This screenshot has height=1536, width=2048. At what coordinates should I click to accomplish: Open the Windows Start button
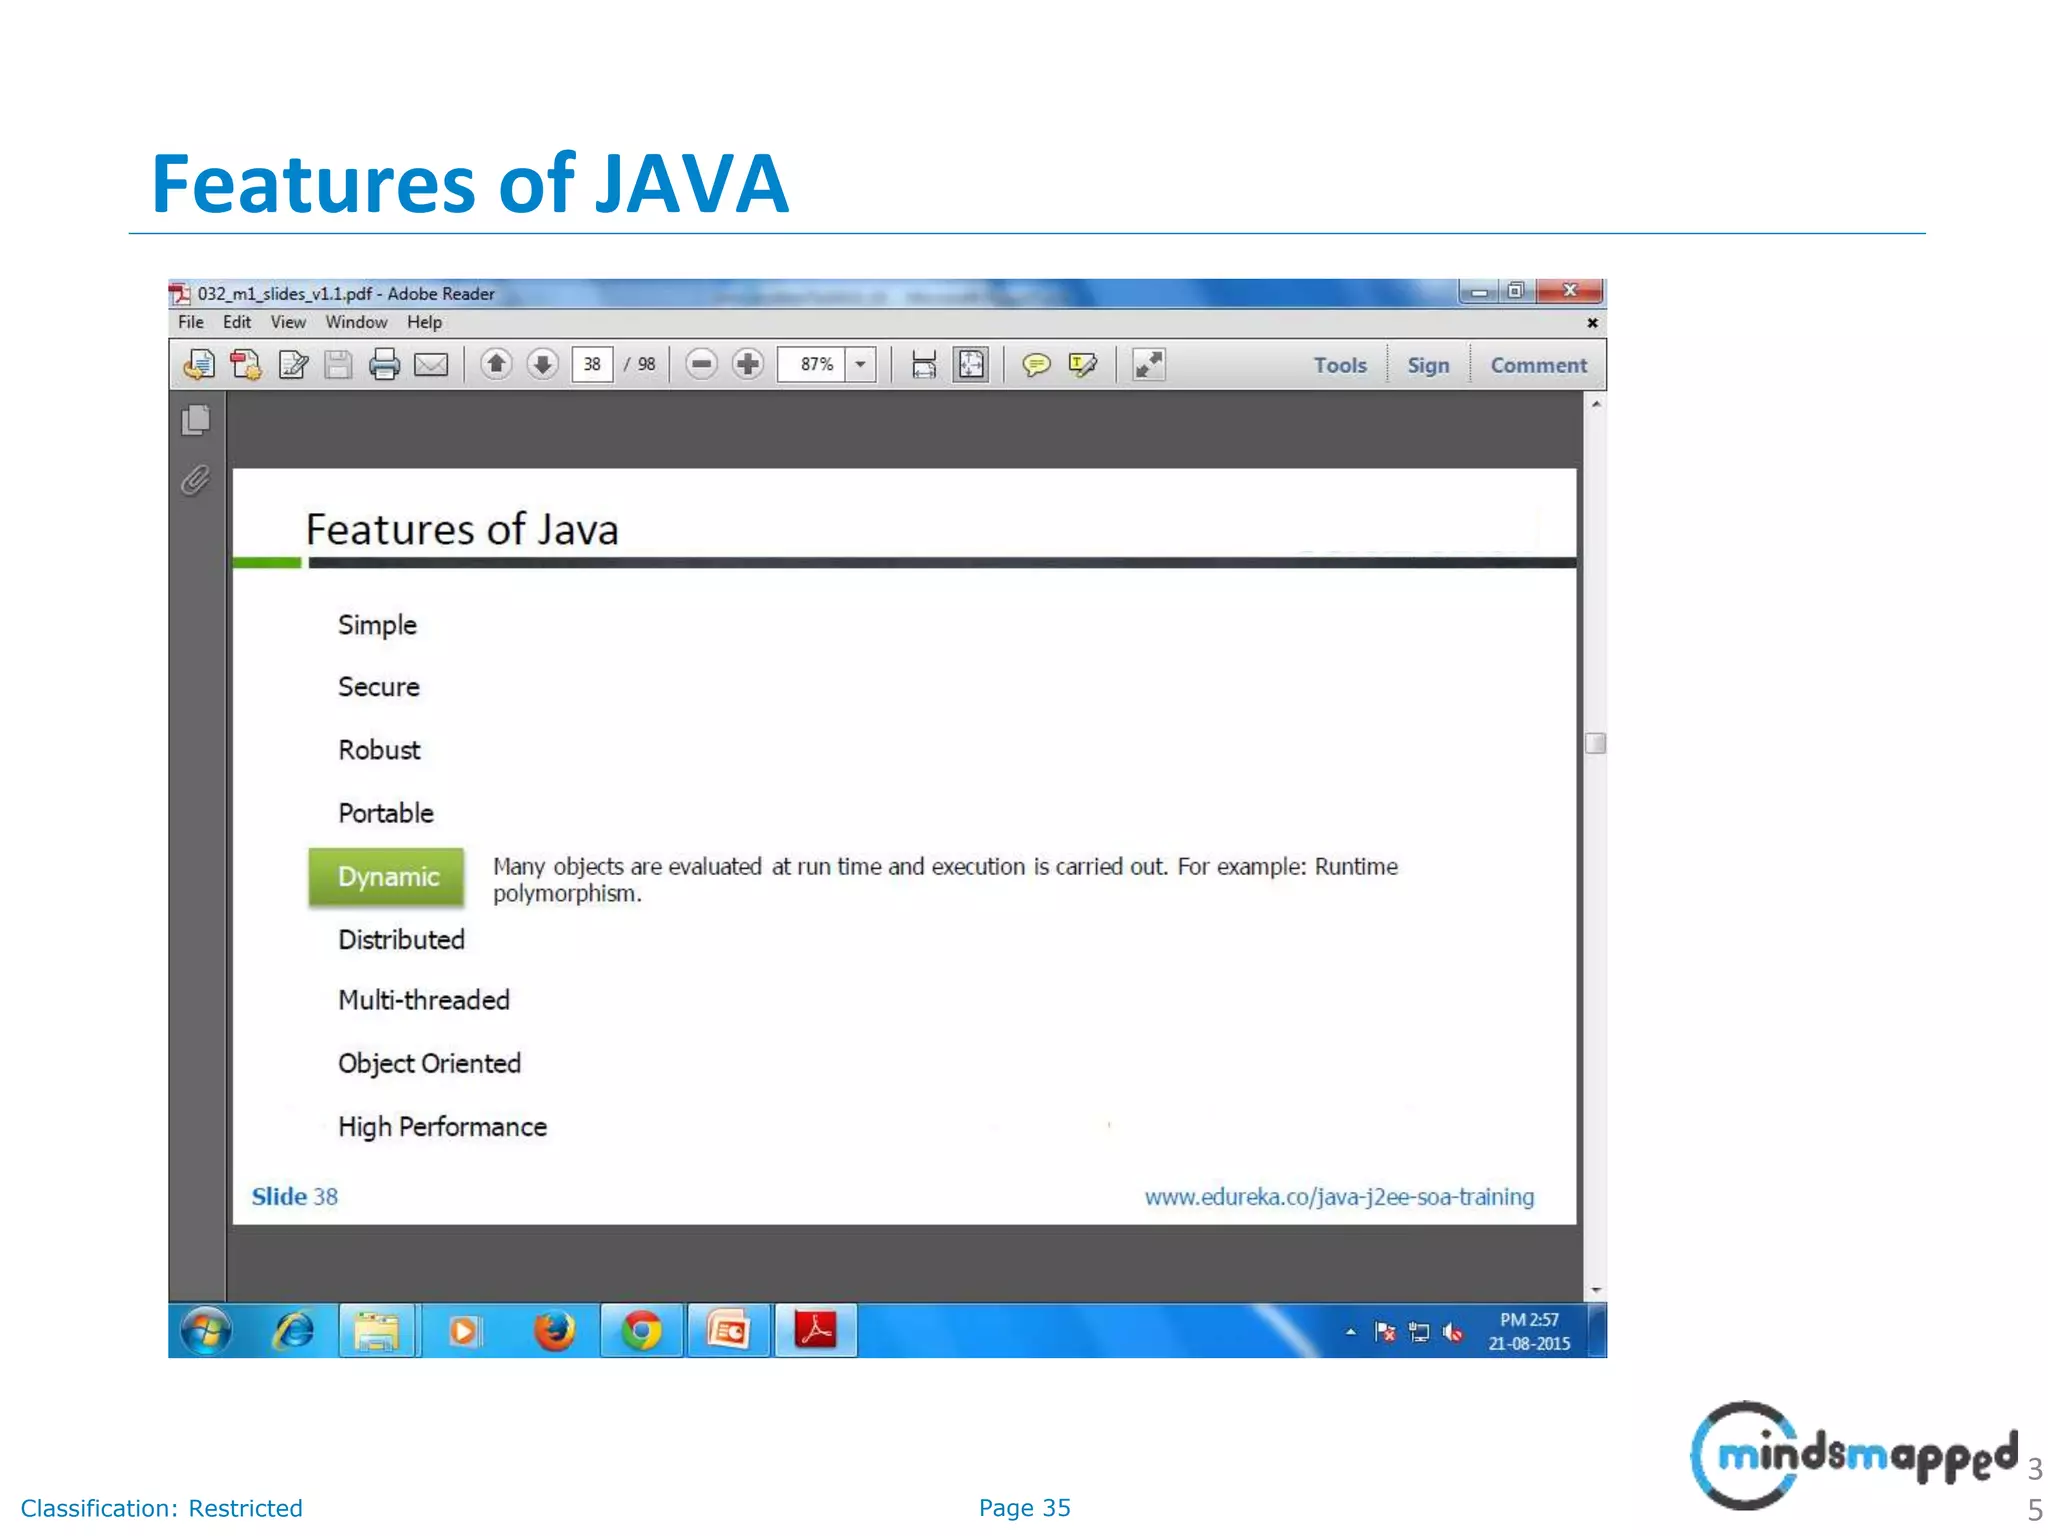(206, 1331)
